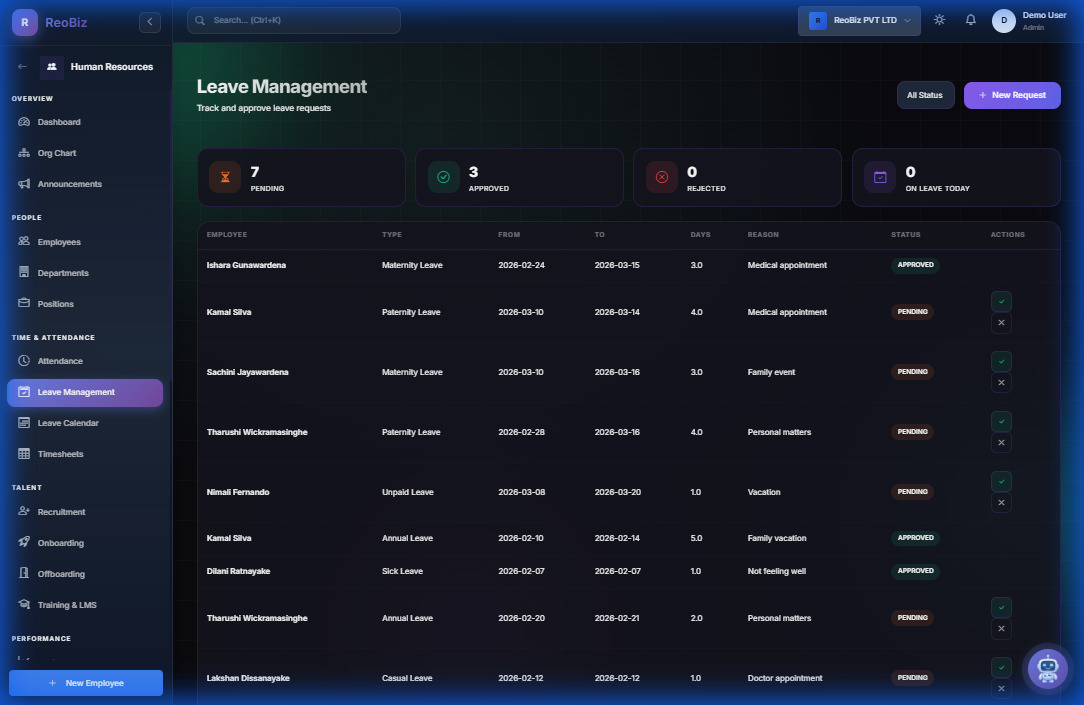Reject Sachini Jayawardena's maternity leave request
Screen dimensions: 1084x705
1001,382
